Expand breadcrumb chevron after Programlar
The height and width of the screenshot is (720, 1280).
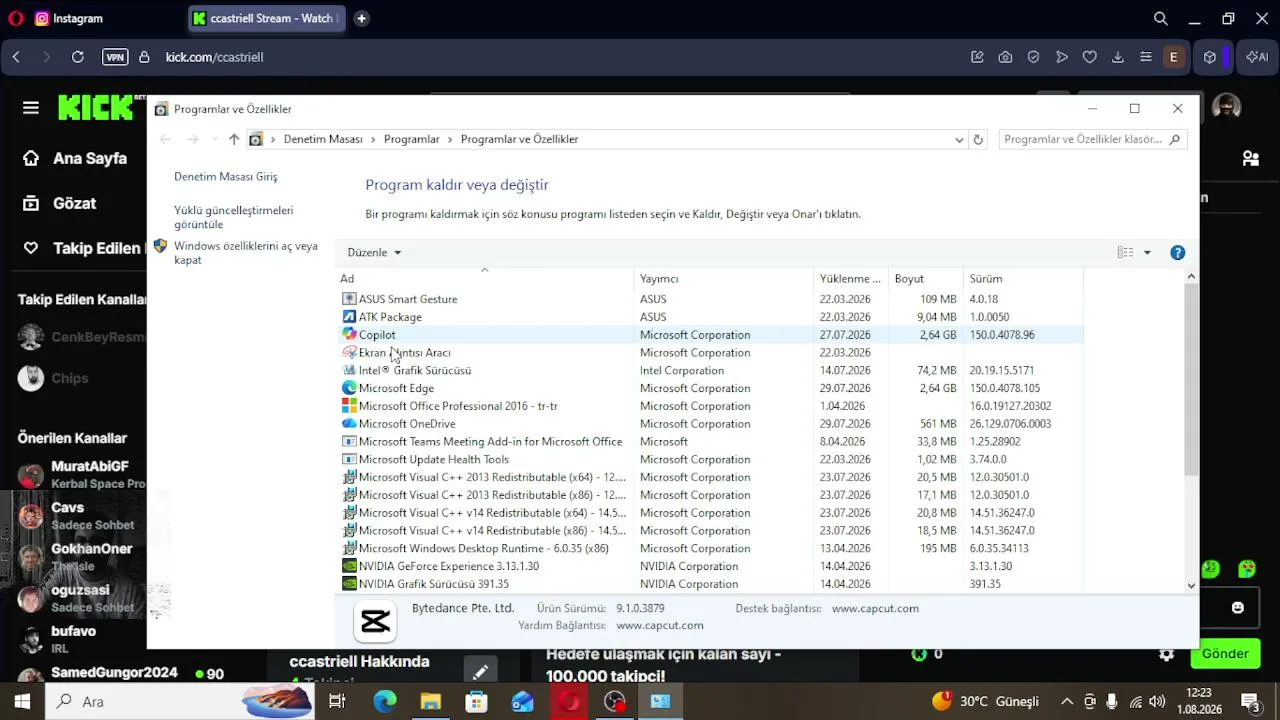pyautogui.click(x=450, y=140)
